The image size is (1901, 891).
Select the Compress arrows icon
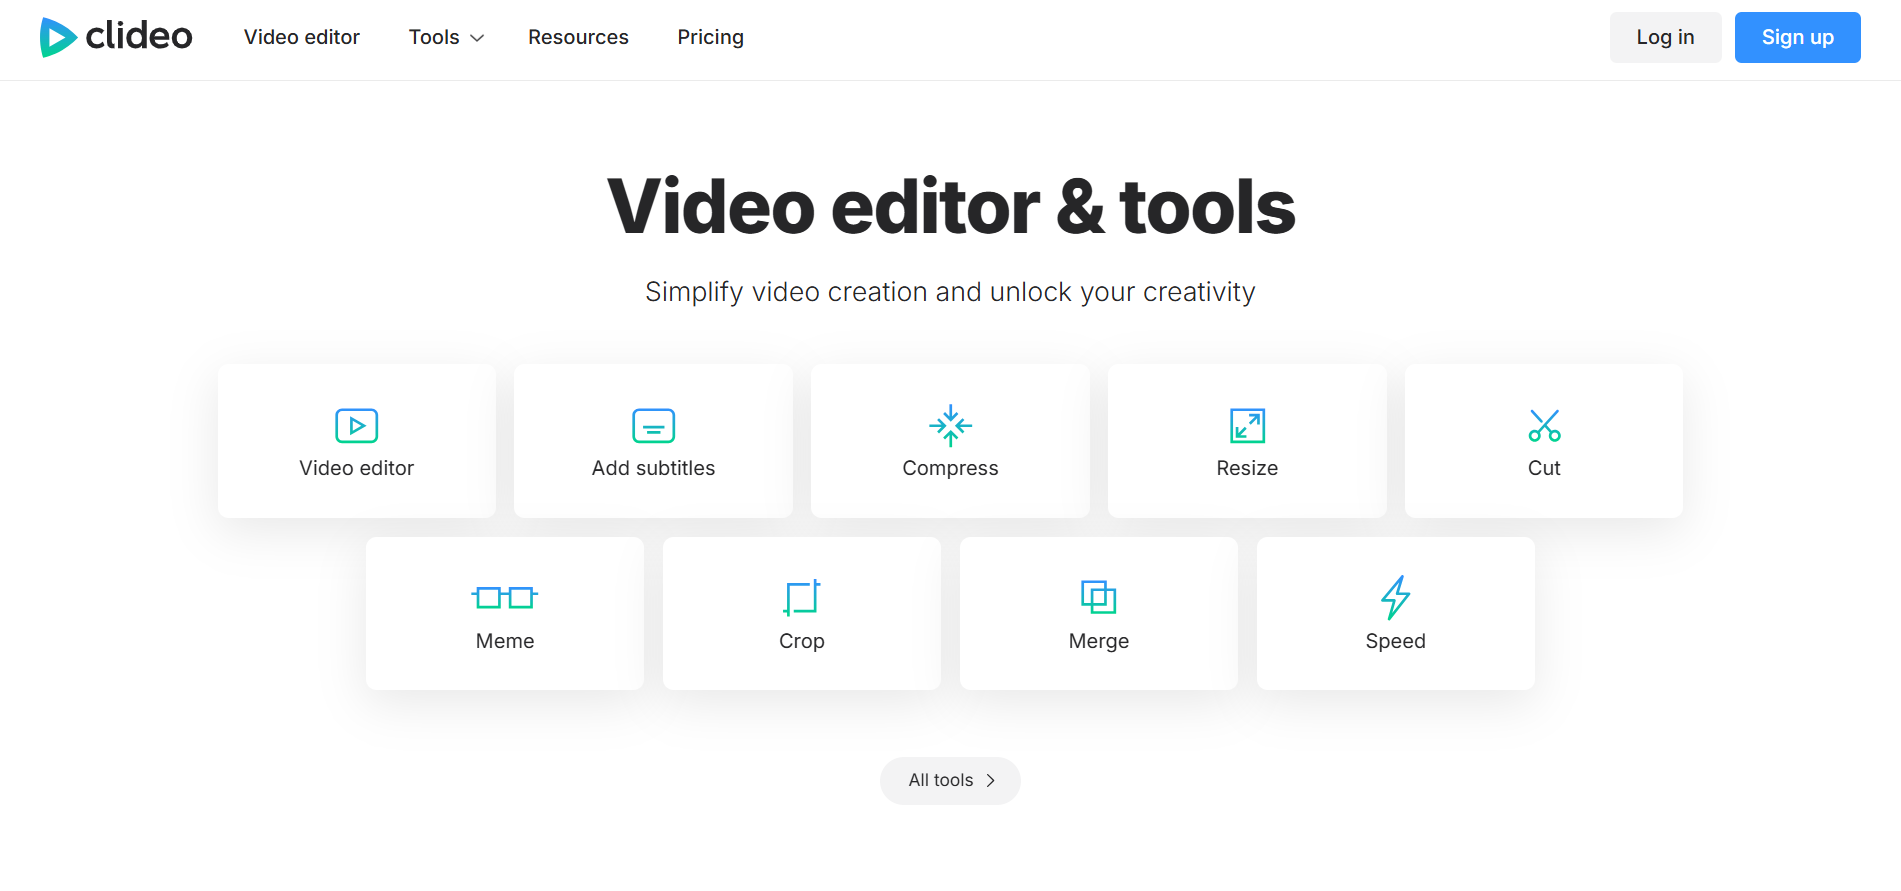950,426
